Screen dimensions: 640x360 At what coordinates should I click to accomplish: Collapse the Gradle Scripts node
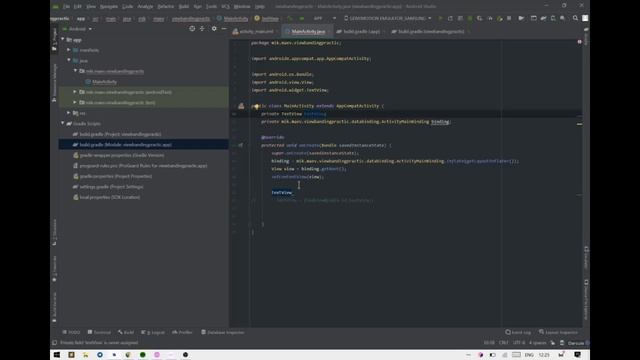(63, 123)
